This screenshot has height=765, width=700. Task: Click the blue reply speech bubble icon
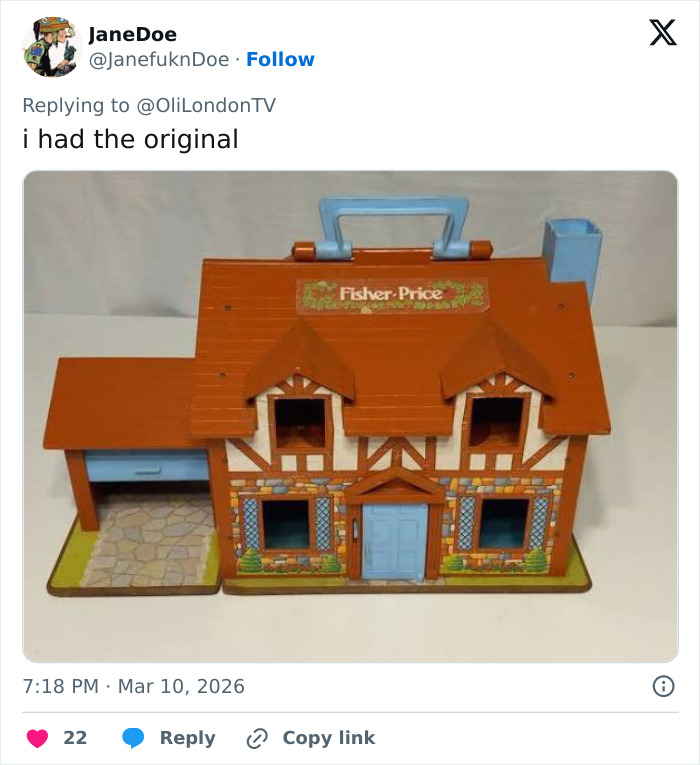tap(134, 738)
